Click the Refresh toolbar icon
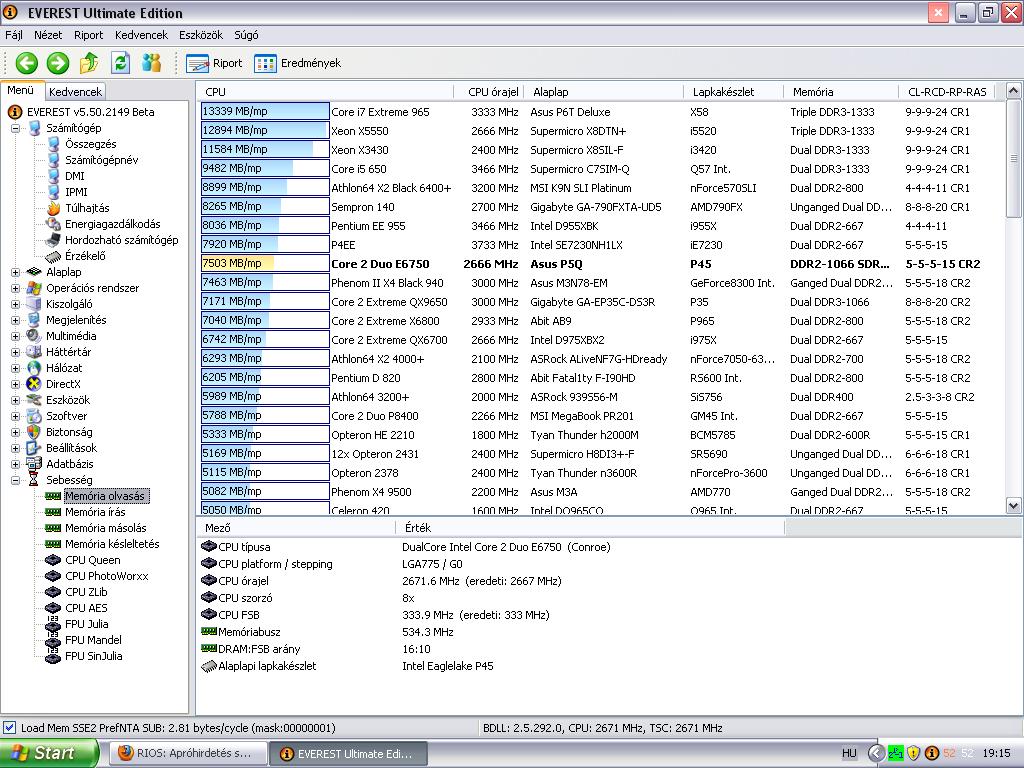The image size is (1024, 768). click(x=120, y=63)
